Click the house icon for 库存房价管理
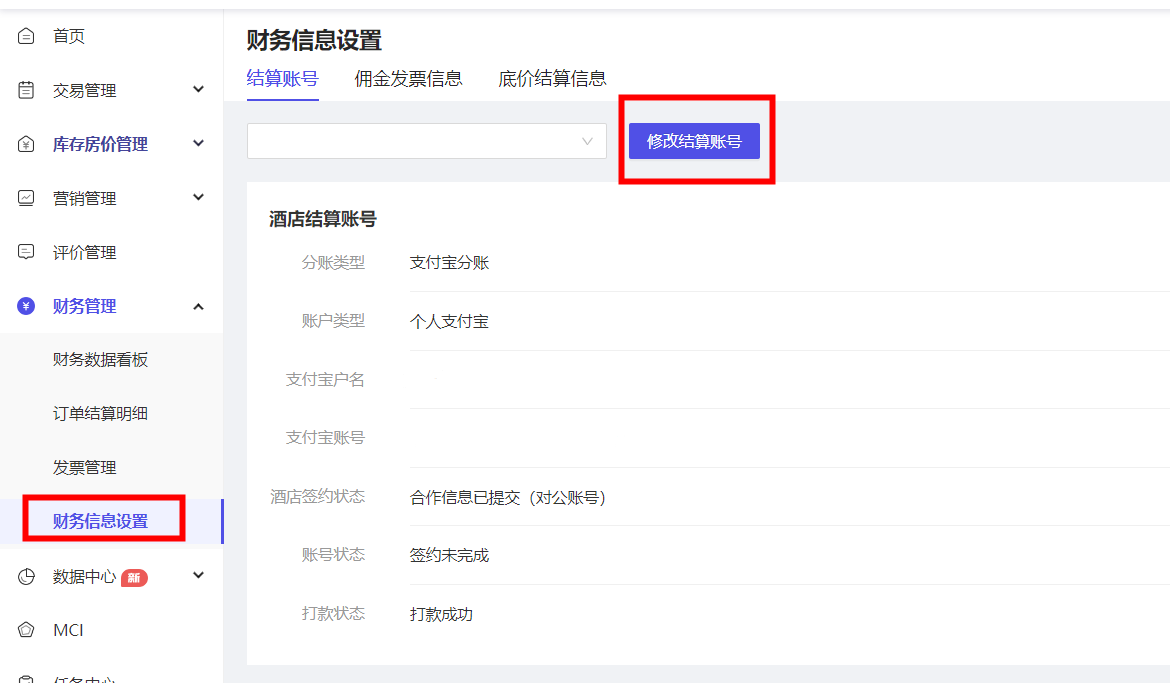The height and width of the screenshot is (683, 1170). pos(27,145)
